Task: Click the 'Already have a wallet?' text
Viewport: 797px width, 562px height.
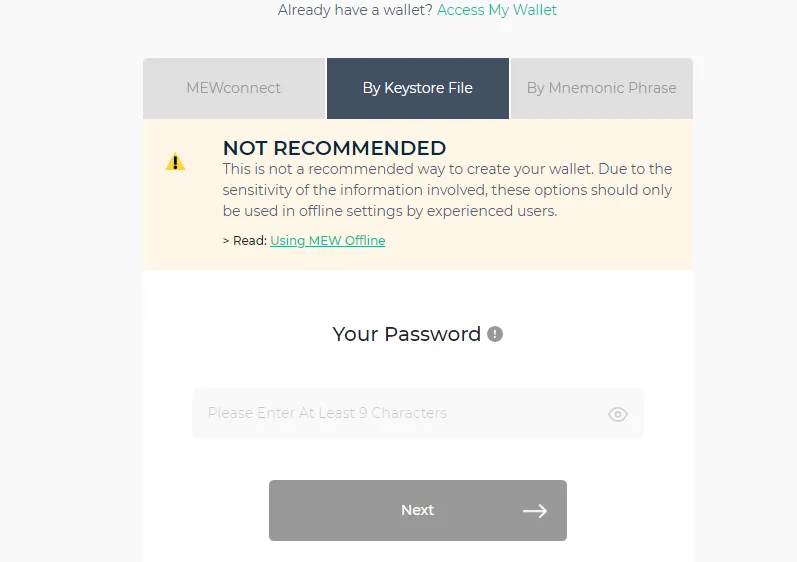Action: (355, 10)
